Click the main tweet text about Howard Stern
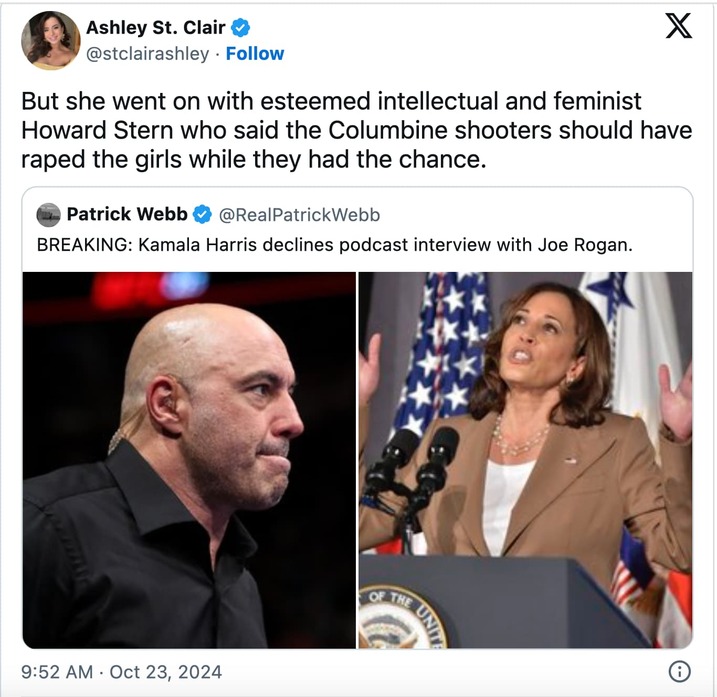This screenshot has width=717, height=697. tap(357, 130)
